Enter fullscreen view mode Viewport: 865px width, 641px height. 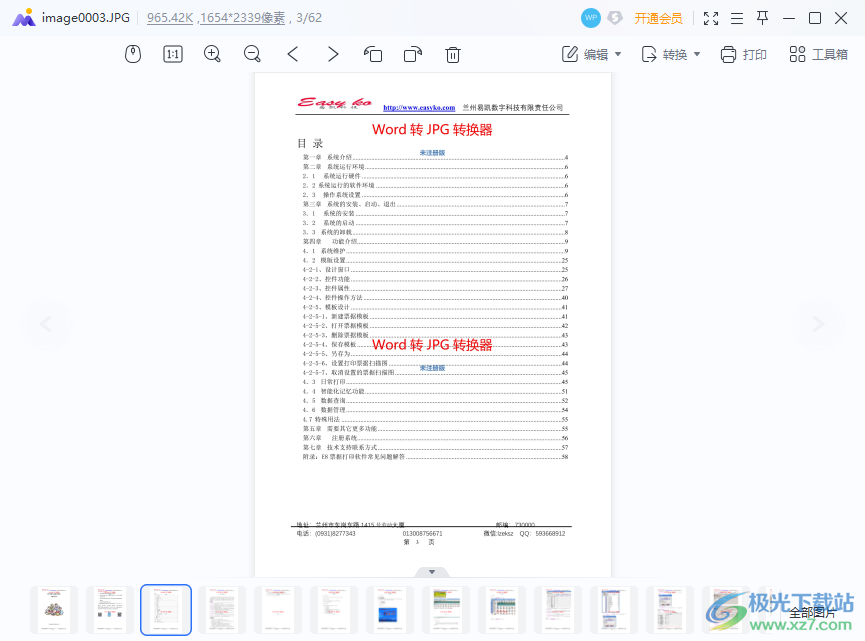(x=712, y=18)
